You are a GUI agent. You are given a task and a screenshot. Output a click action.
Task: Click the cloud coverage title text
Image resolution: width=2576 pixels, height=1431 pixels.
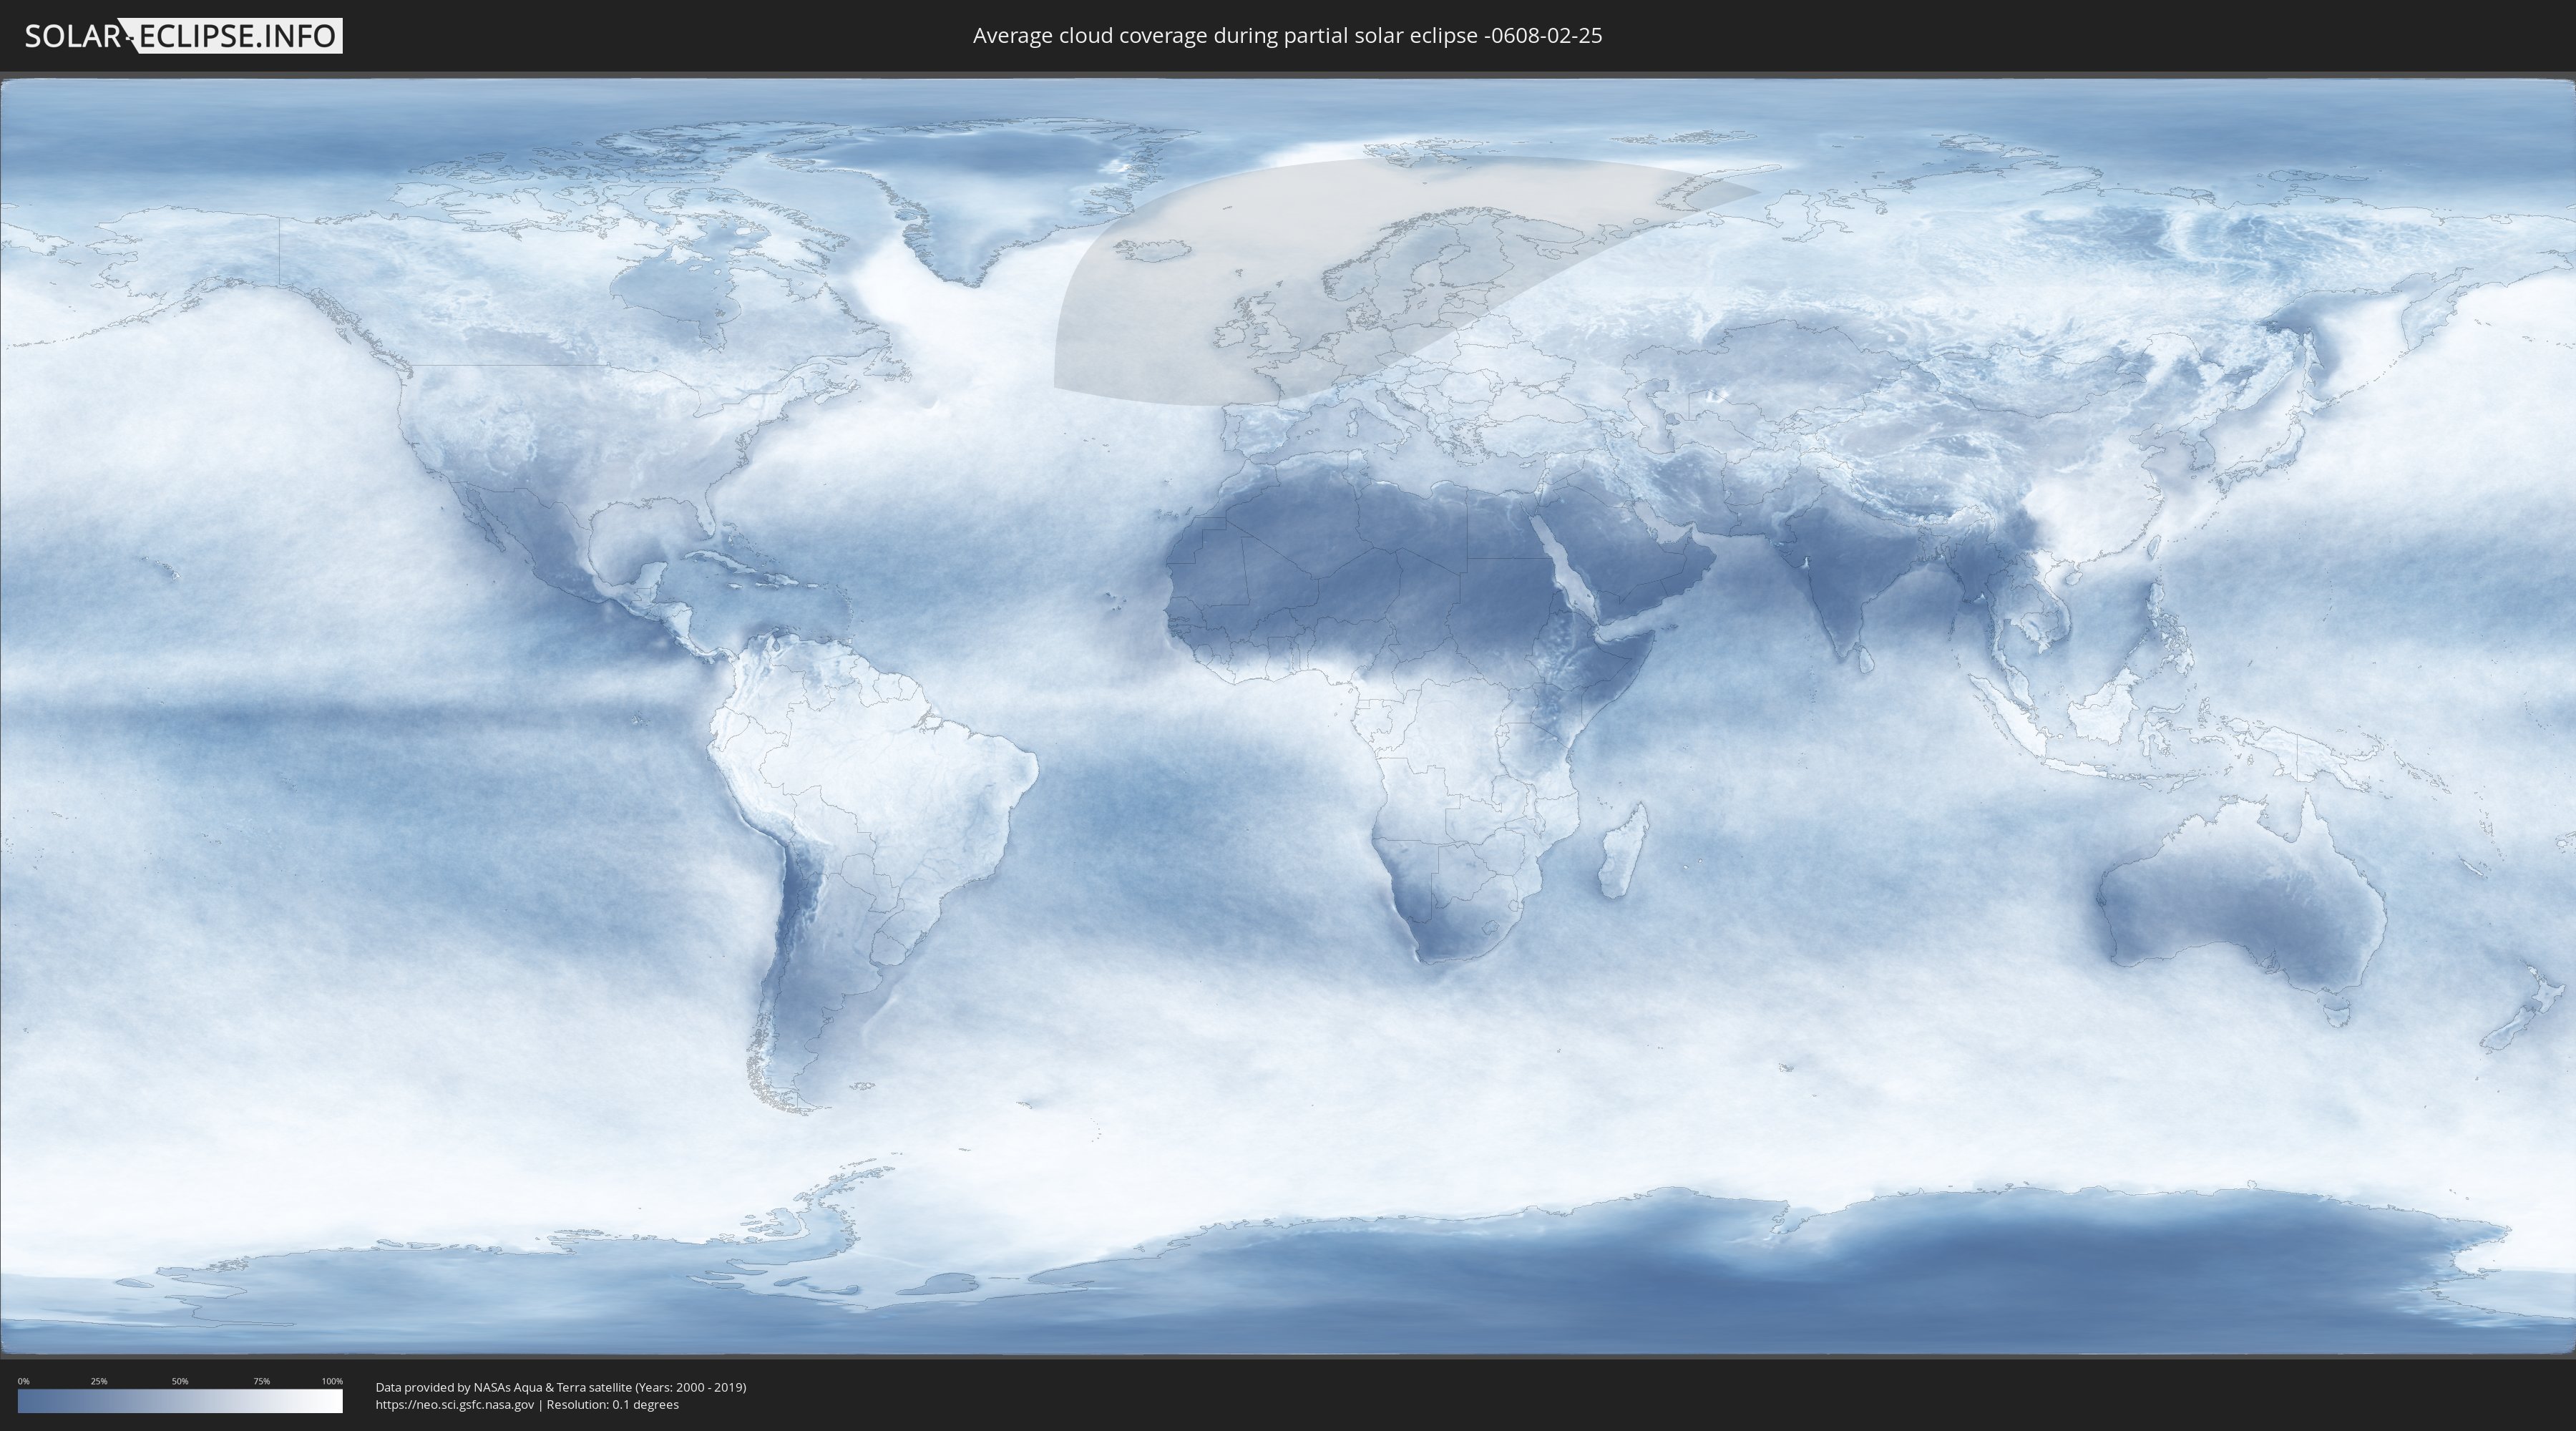click(x=1287, y=36)
